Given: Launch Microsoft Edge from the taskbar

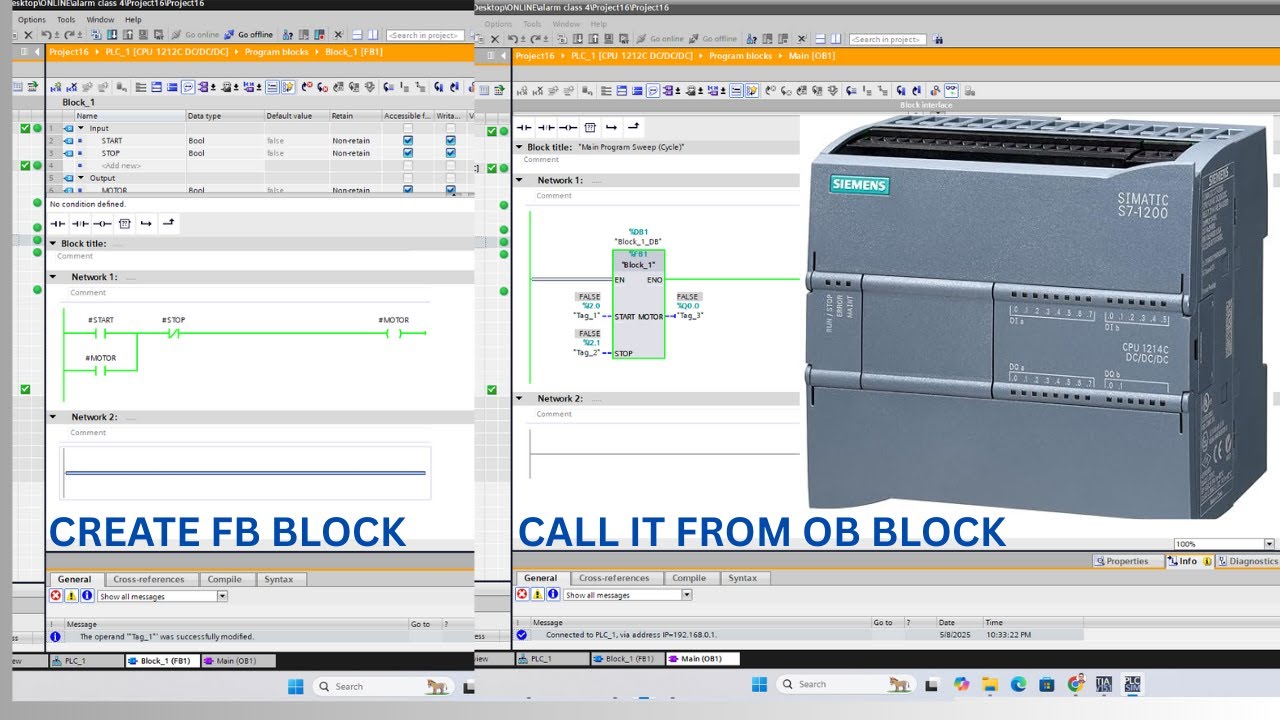Looking at the screenshot, I should pyautogui.click(x=1018, y=684).
